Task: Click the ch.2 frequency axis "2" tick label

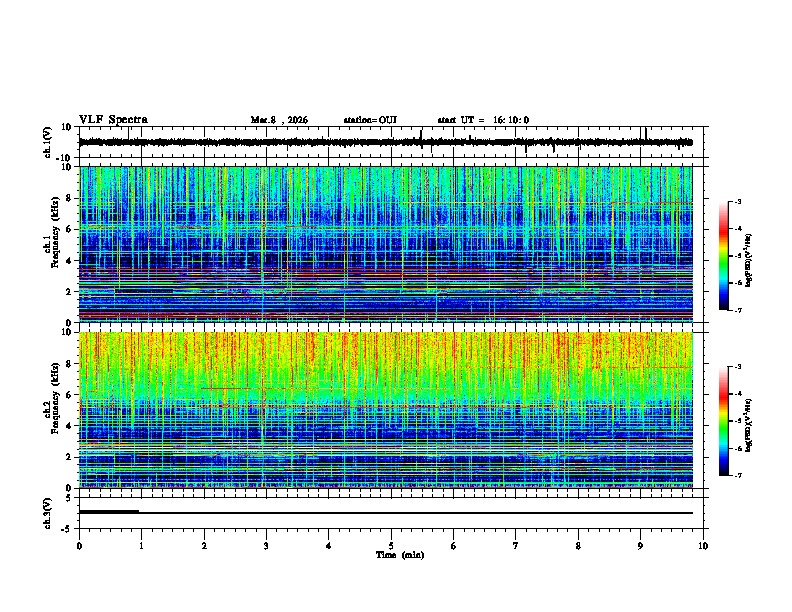Action: (x=69, y=457)
